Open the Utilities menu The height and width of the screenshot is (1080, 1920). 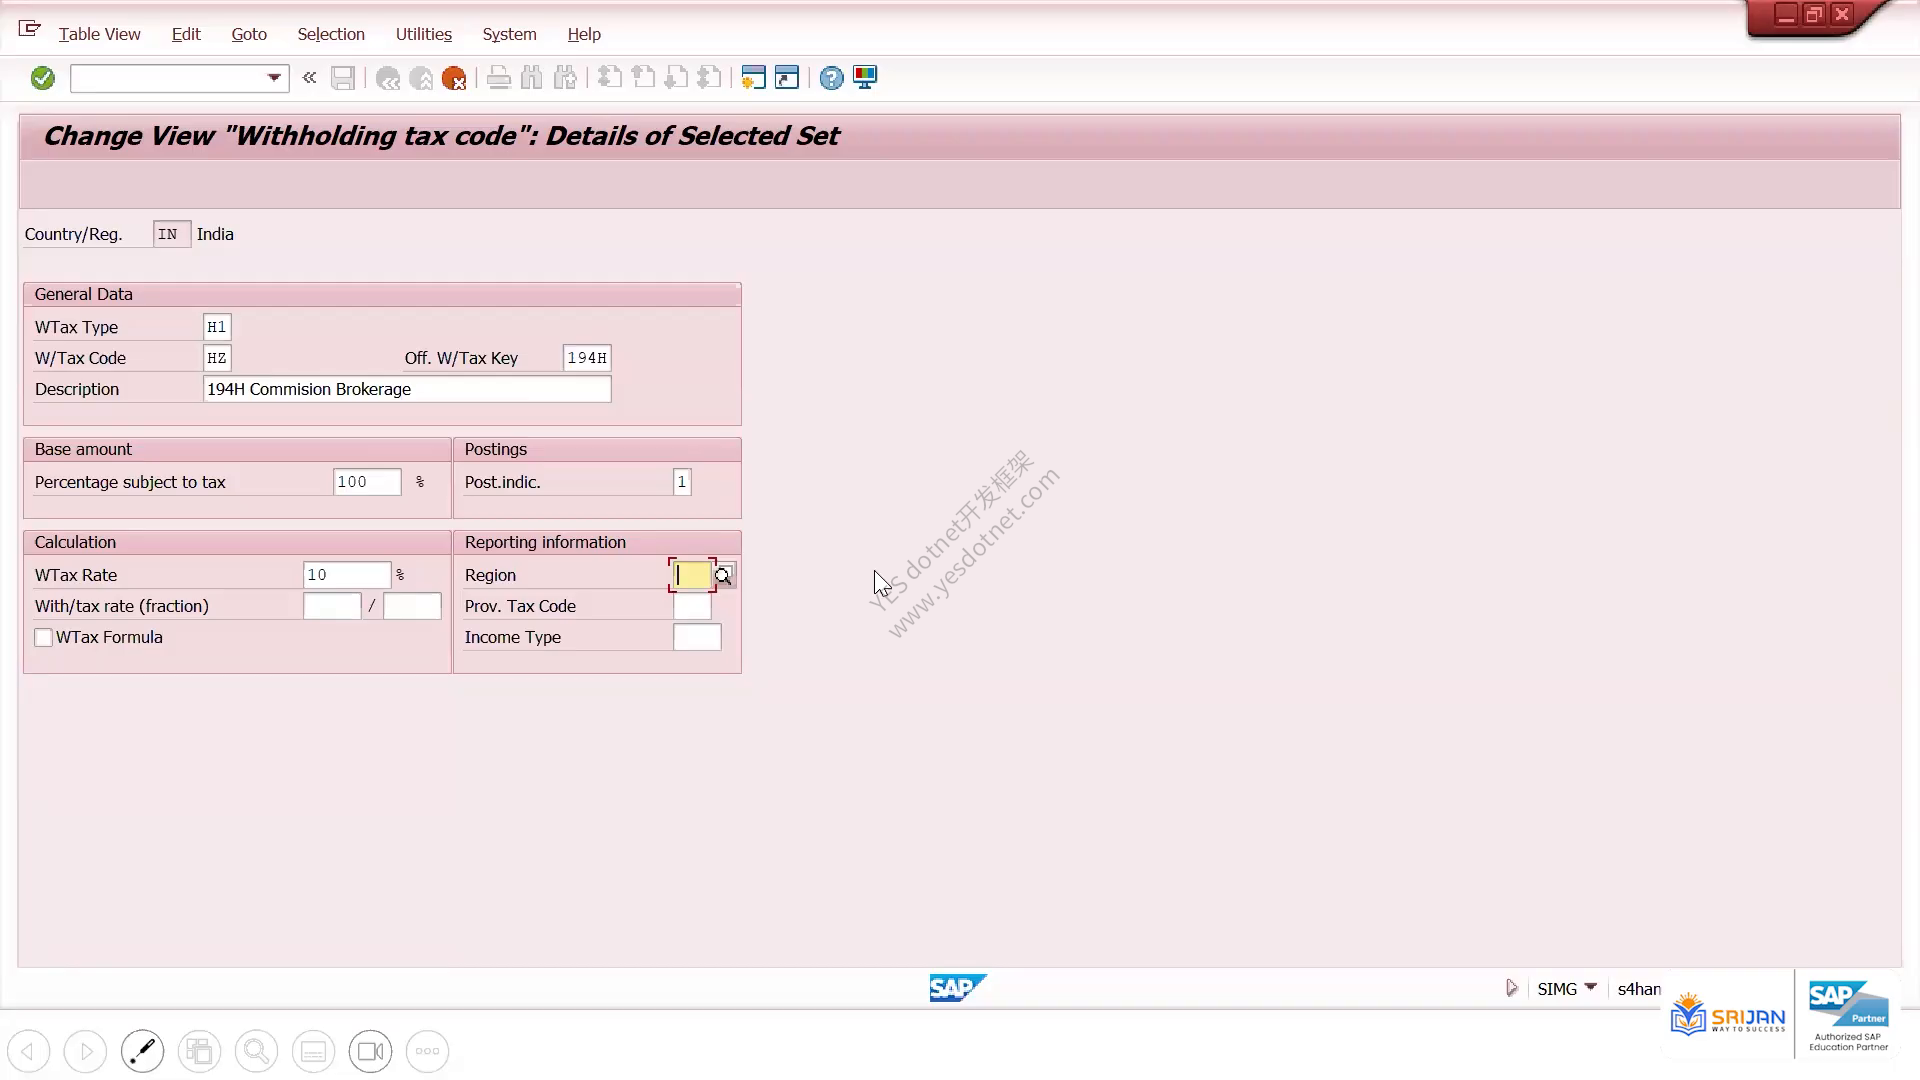point(423,34)
